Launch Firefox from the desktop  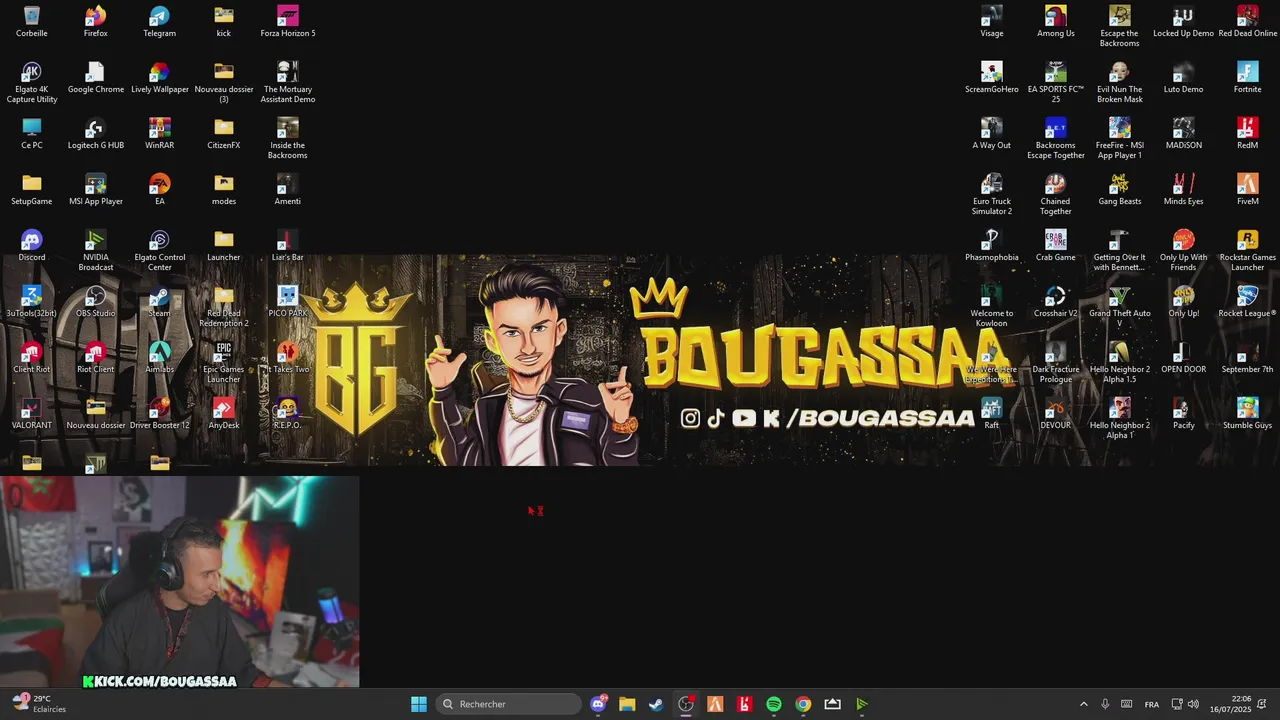coord(96,22)
